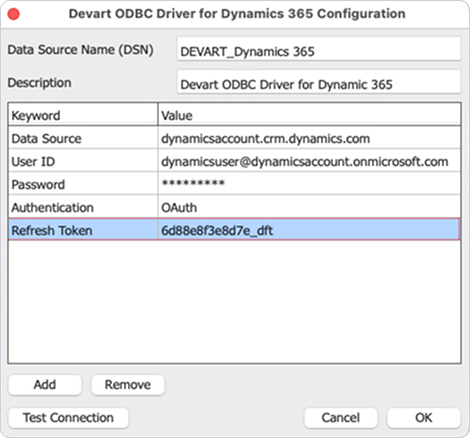The height and width of the screenshot is (438, 470).
Task: Click the Add button
Action: point(45,385)
